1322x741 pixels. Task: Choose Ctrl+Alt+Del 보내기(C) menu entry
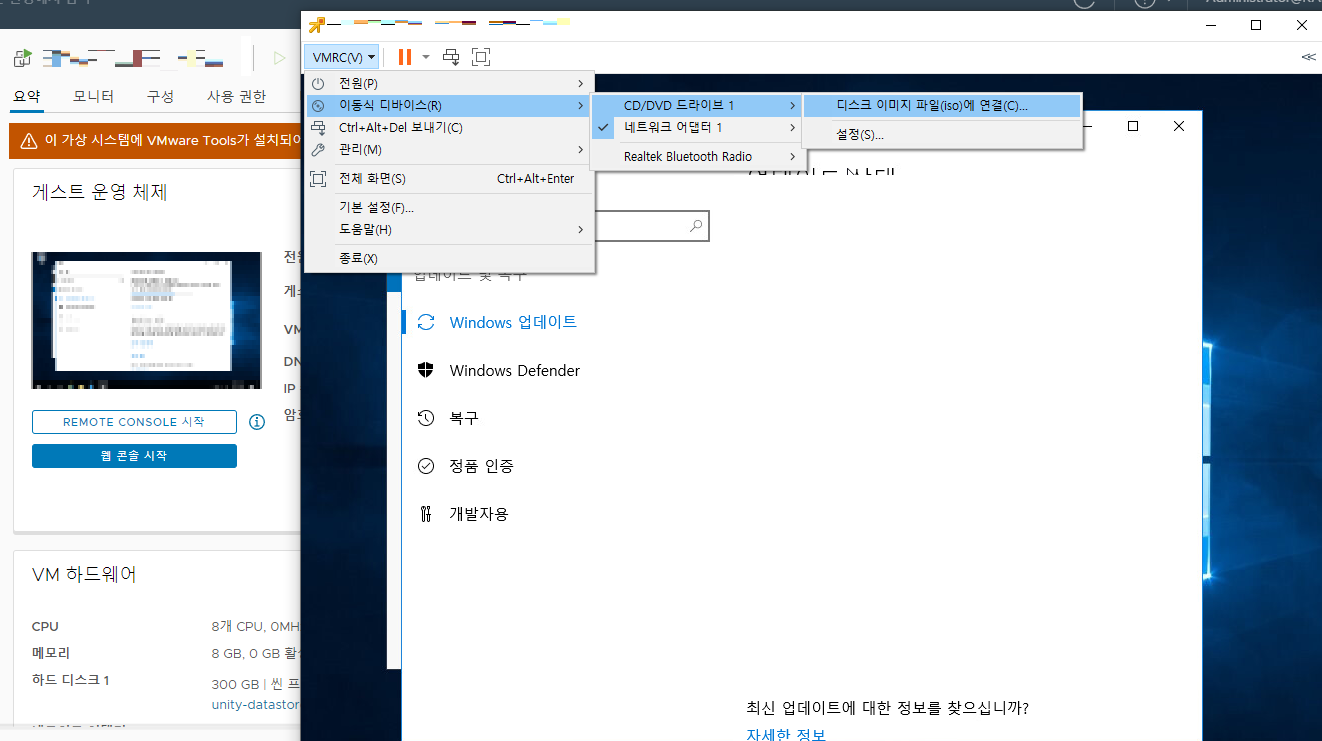click(x=449, y=127)
